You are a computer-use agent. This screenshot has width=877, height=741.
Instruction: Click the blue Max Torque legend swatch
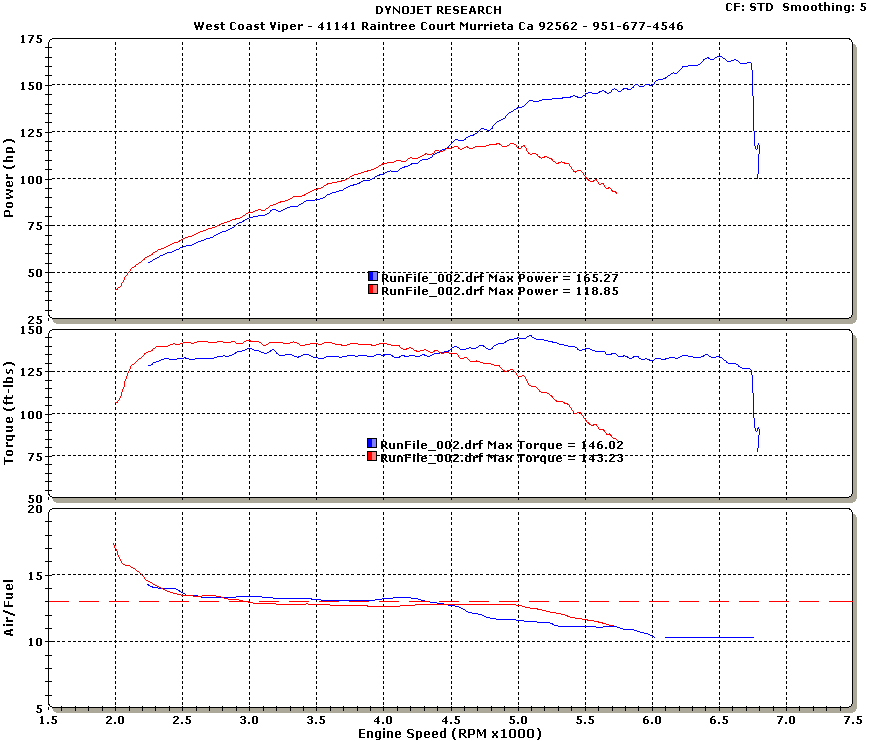pos(372,443)
